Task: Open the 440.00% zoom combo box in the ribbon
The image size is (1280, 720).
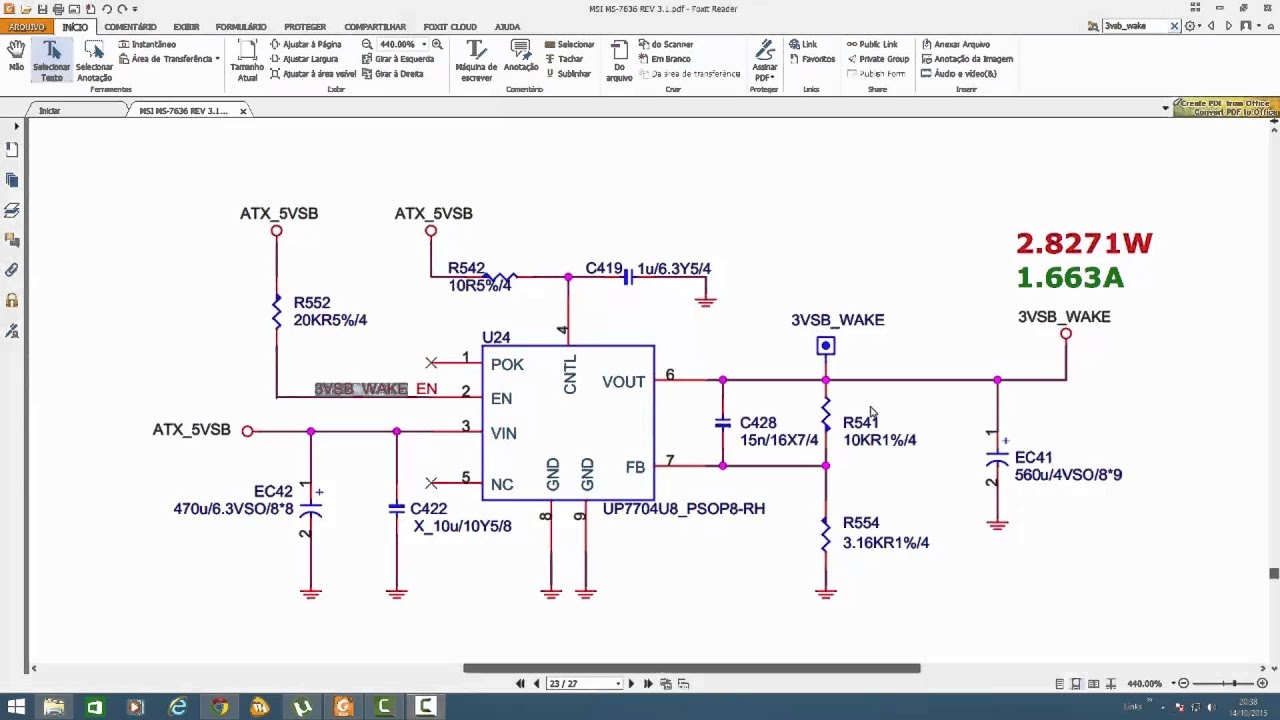Action: [402, 44]
